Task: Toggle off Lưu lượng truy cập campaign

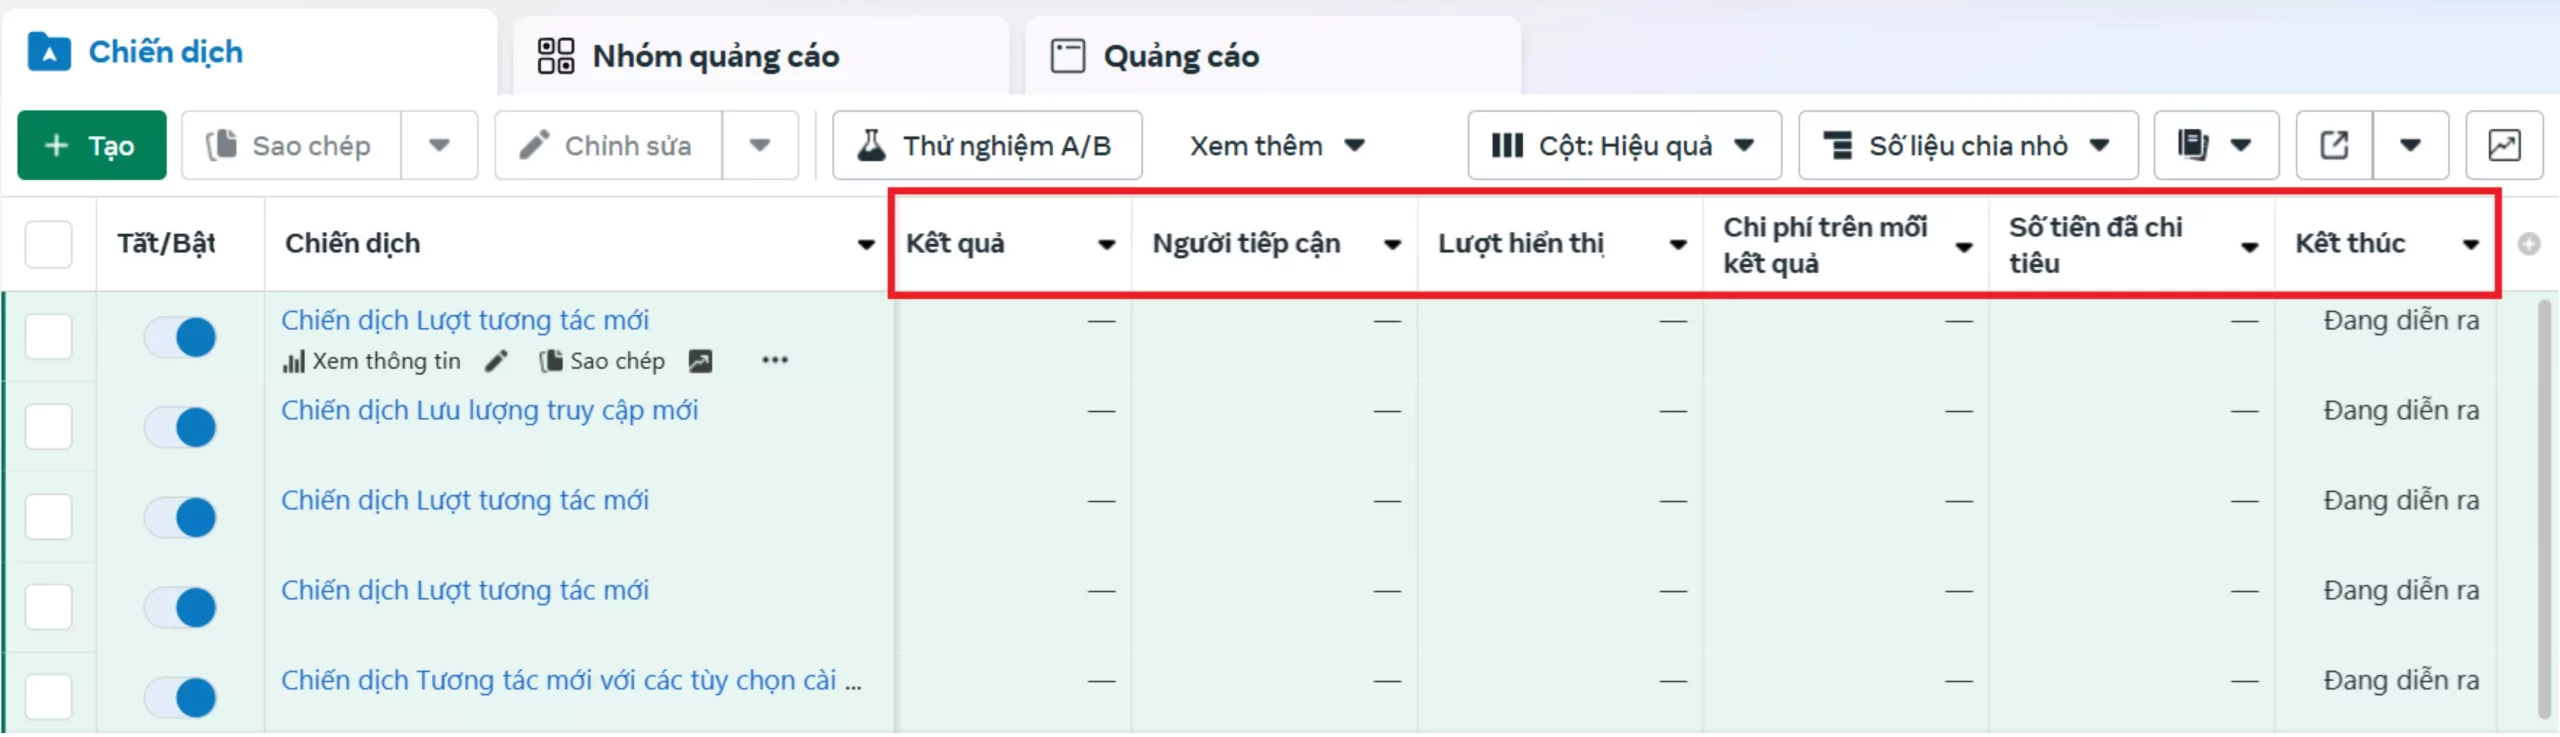Action: [x=181, y=427]
